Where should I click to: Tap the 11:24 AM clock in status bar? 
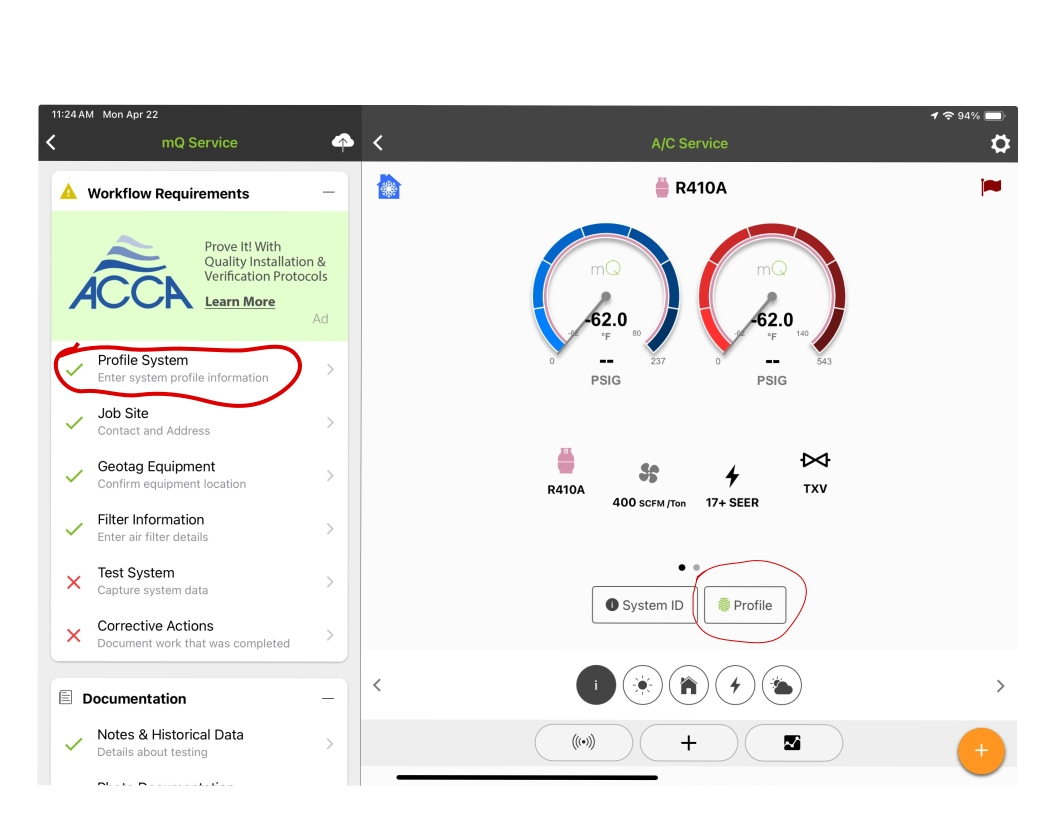click(x=73, y=114)
